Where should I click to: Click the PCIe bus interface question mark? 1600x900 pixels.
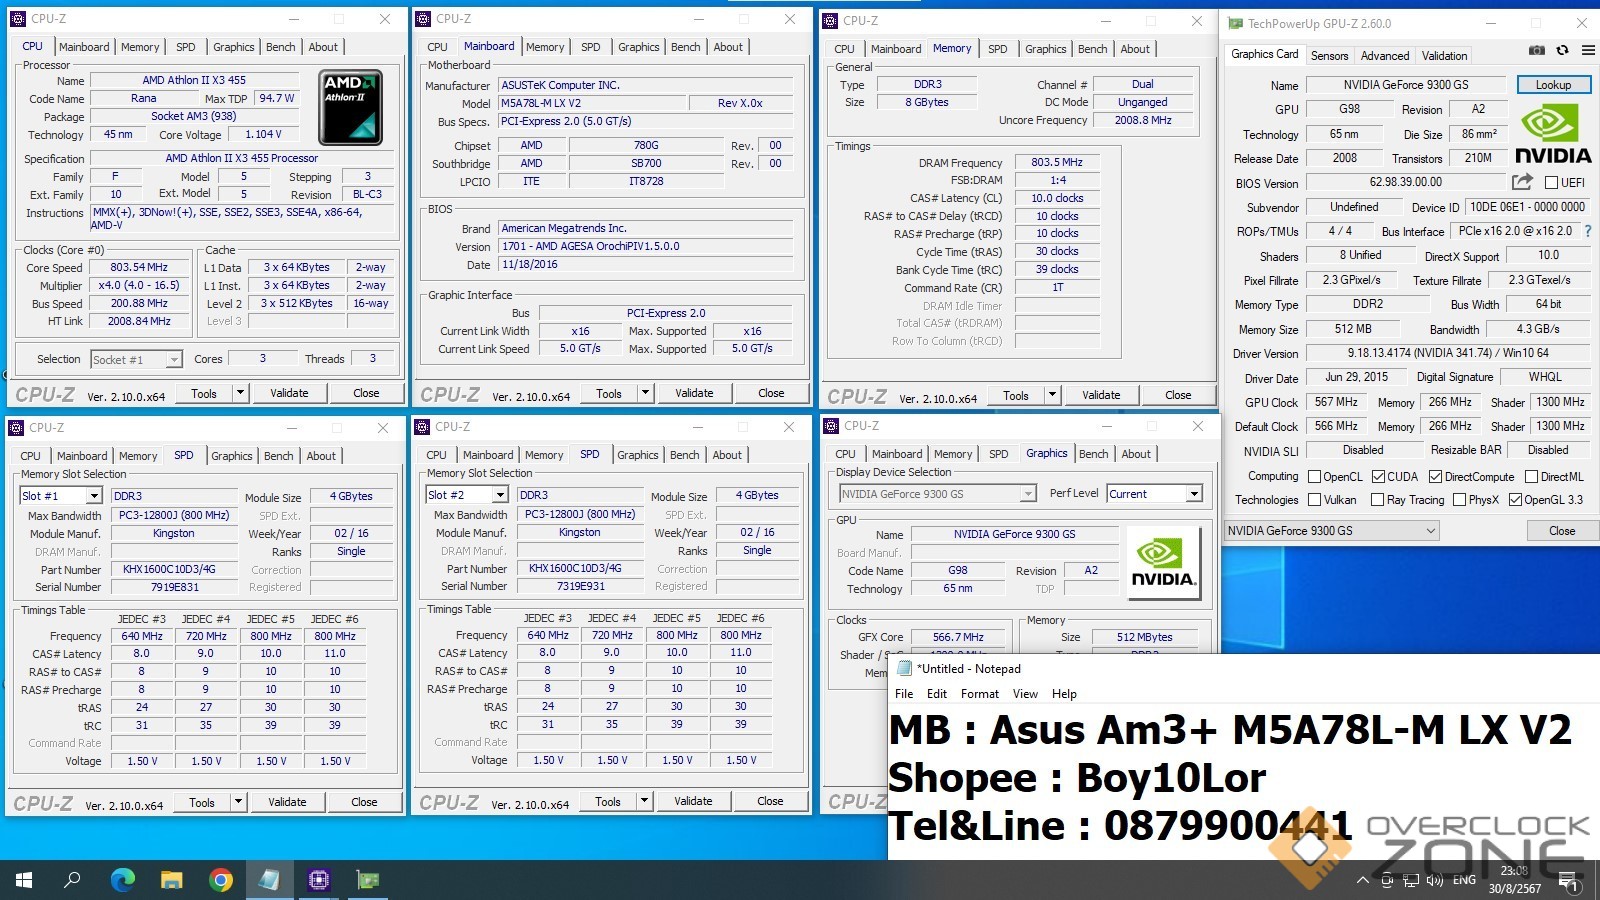click(1587, 231)
